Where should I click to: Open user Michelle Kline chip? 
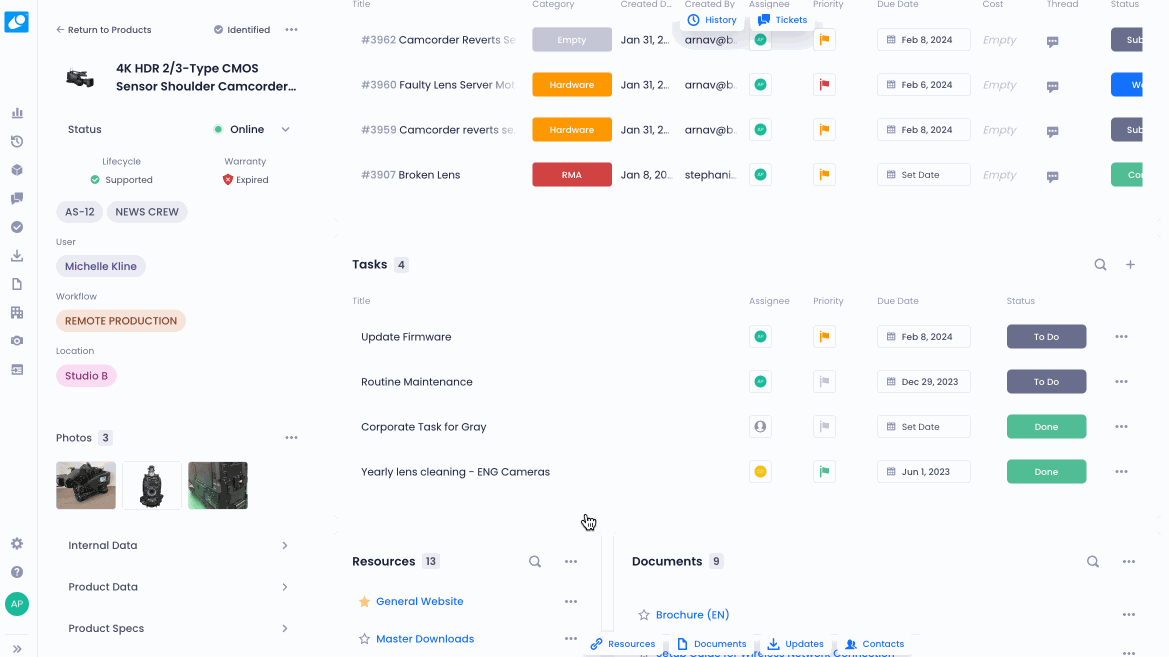click(101, 266)
